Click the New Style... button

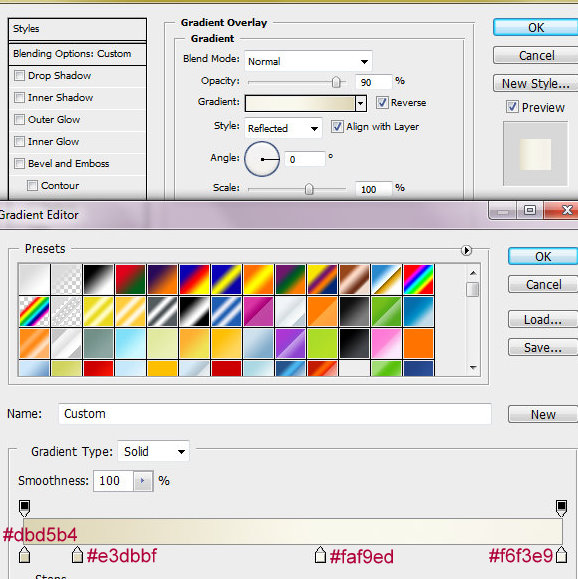(535, 83)
